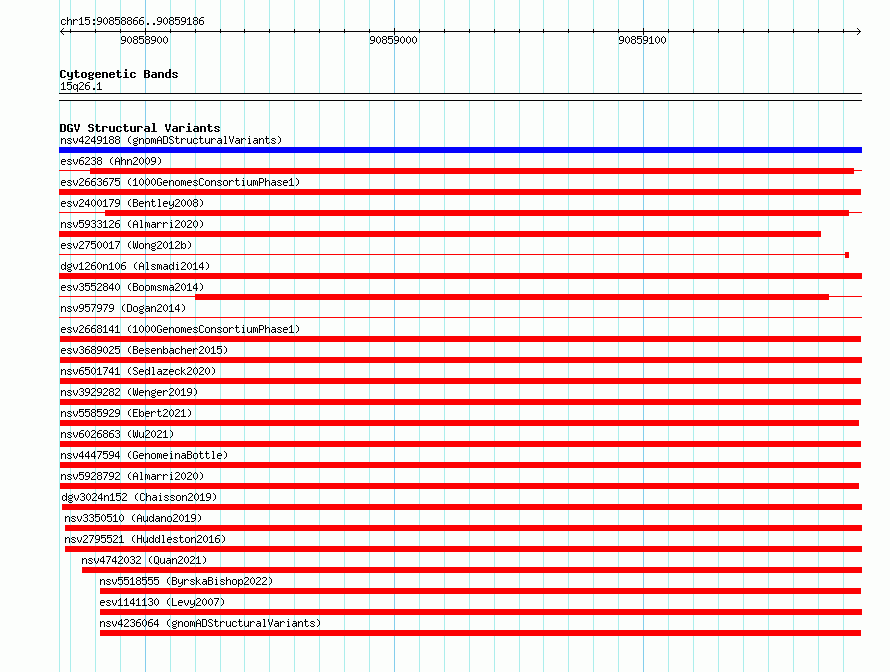The image size is (890, 672).
Task: Open esv2400179 (Bentley2008) variant label
Action: pos(132,203)
